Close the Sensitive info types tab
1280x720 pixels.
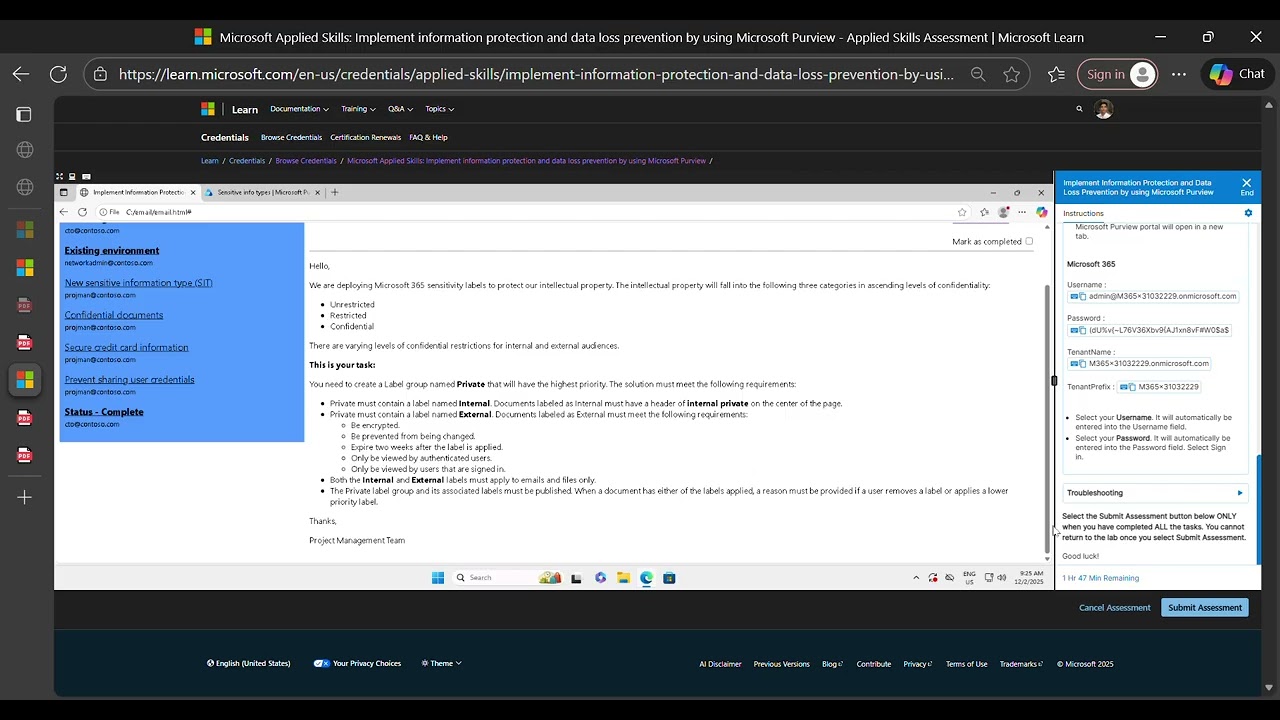318,192
